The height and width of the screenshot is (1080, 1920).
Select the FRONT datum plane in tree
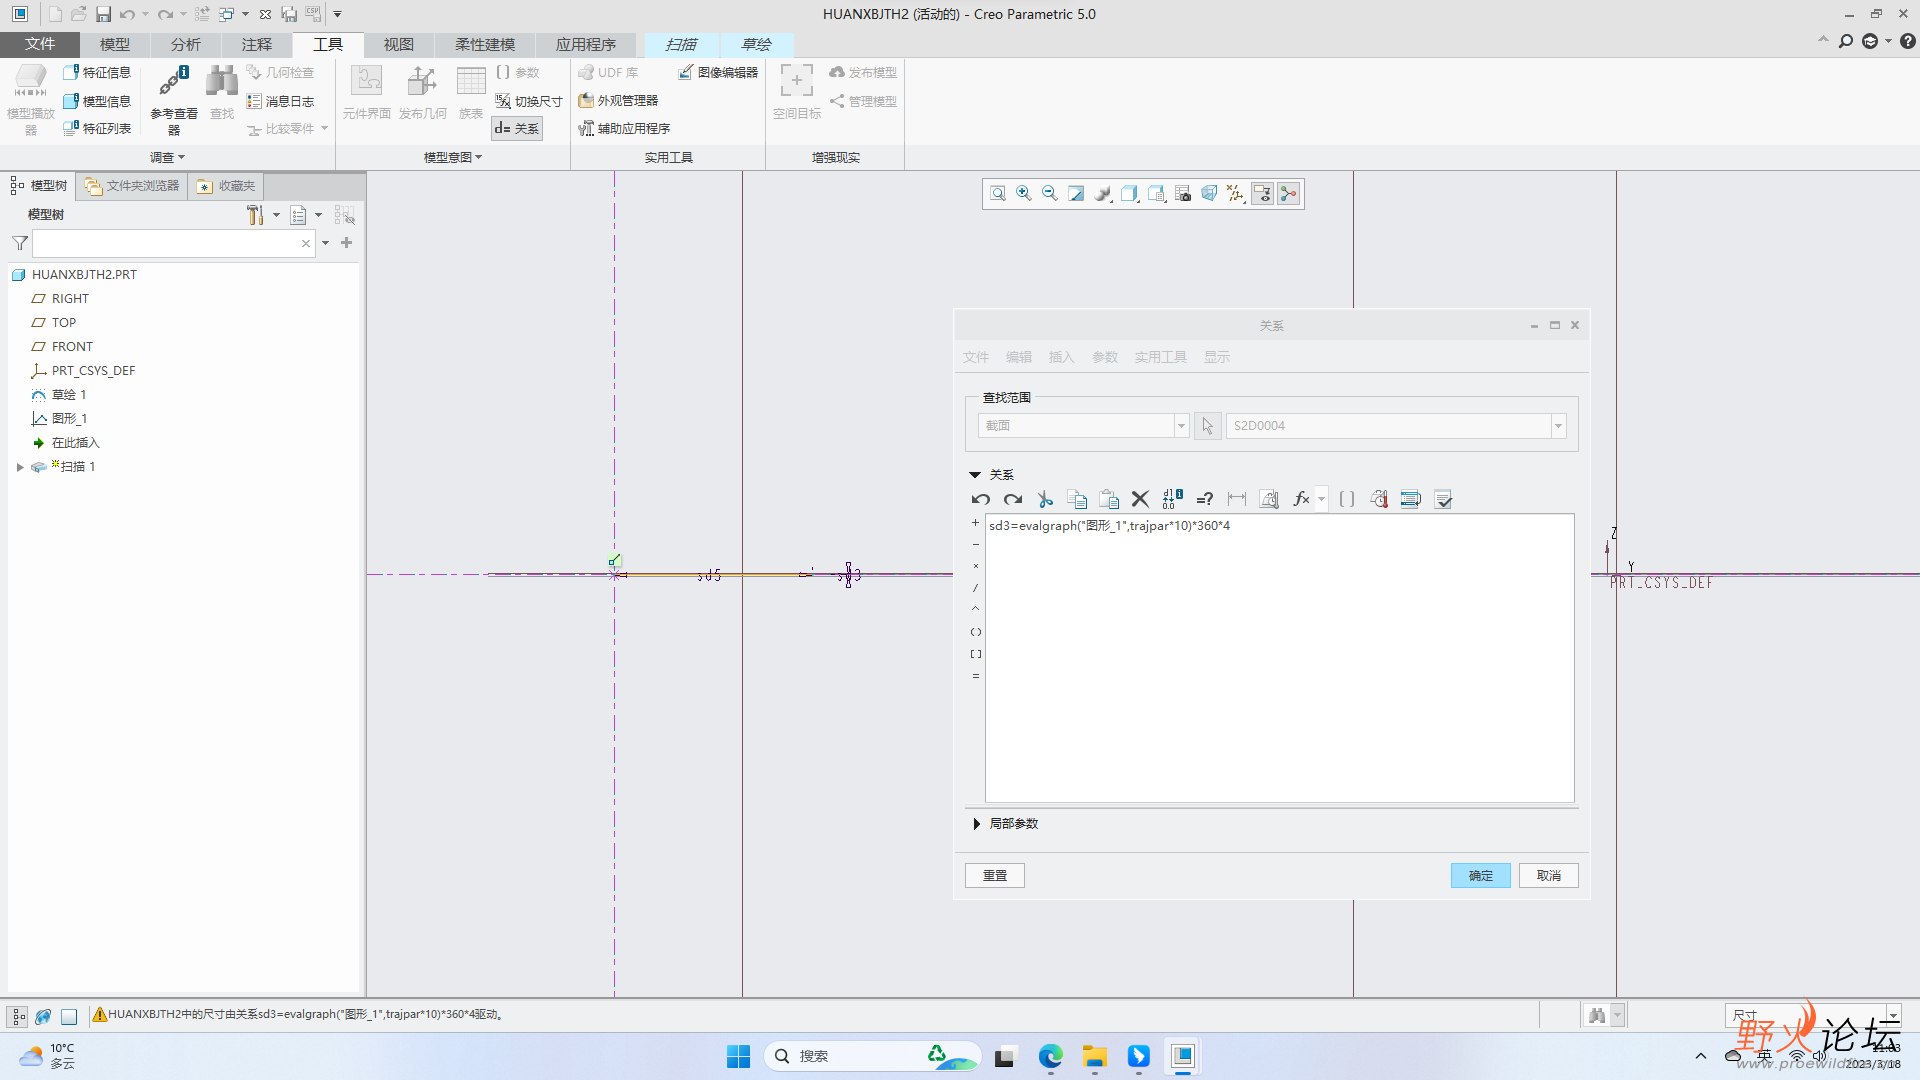(62, 347)
